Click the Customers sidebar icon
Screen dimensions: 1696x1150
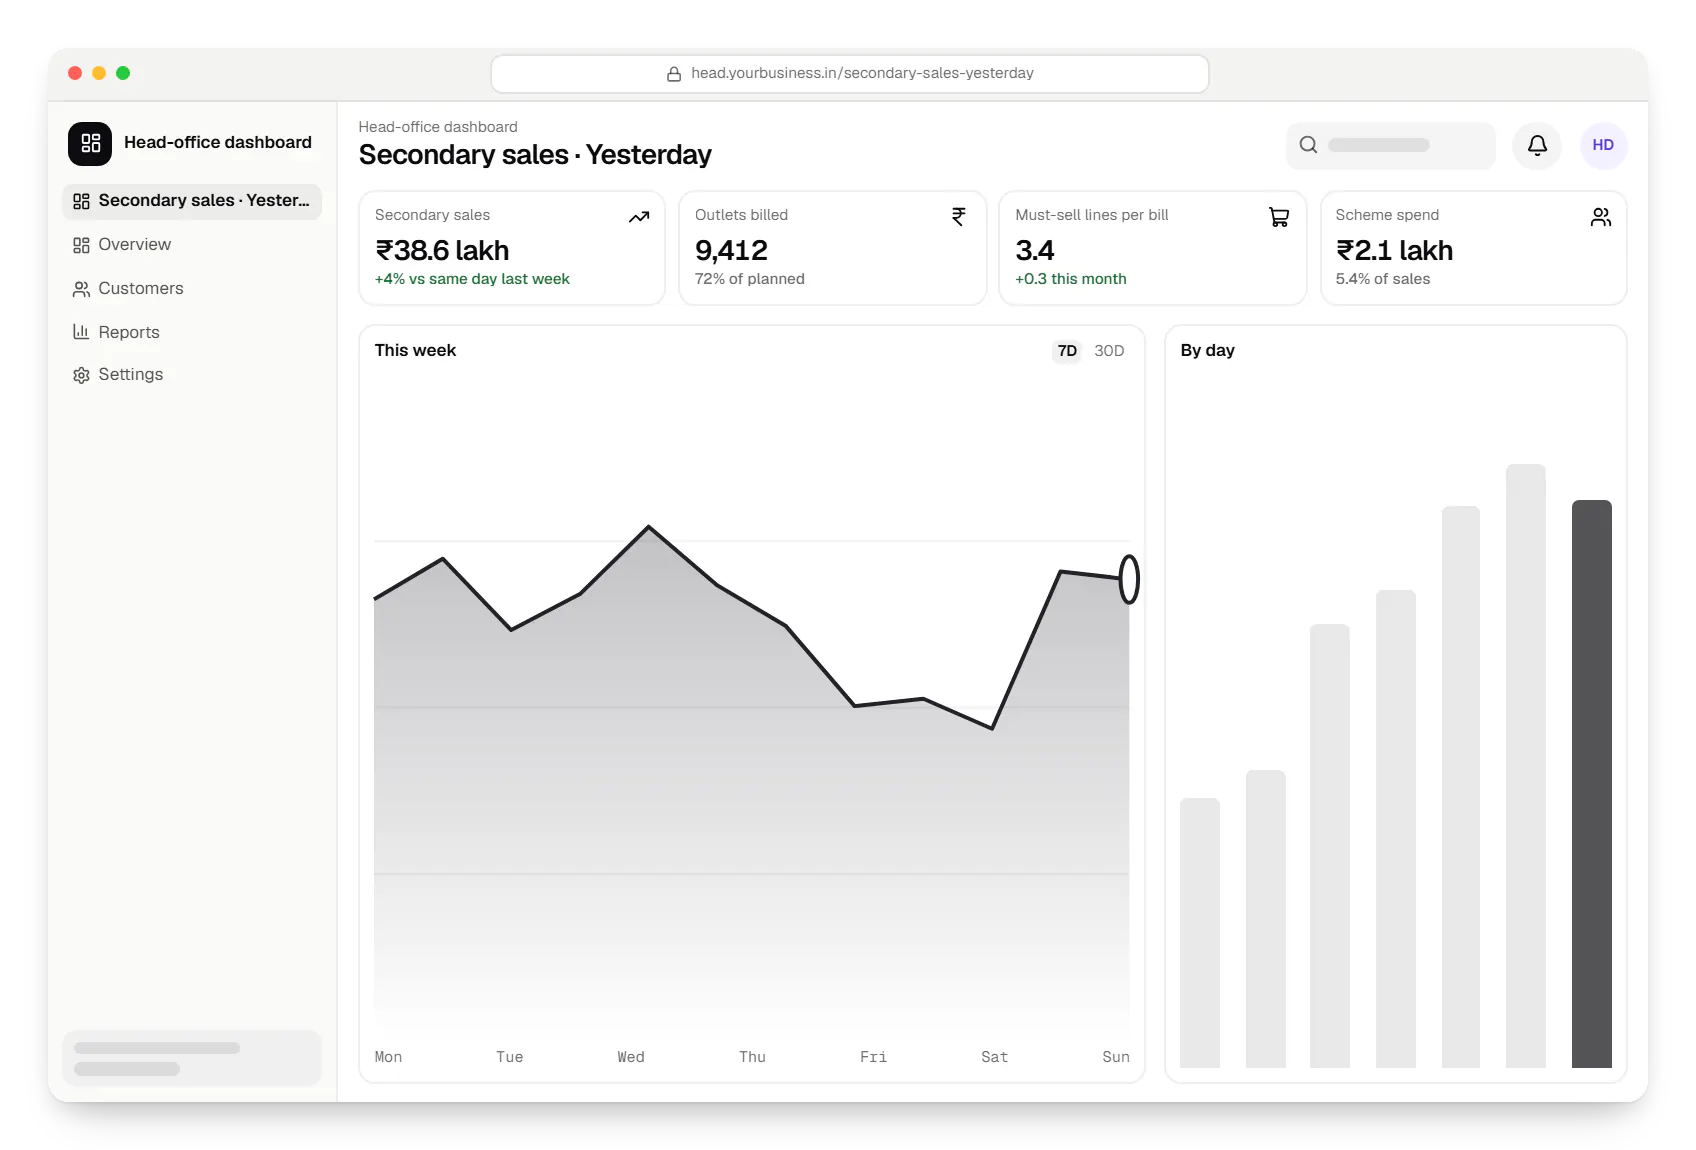click(x=81, y=289)
